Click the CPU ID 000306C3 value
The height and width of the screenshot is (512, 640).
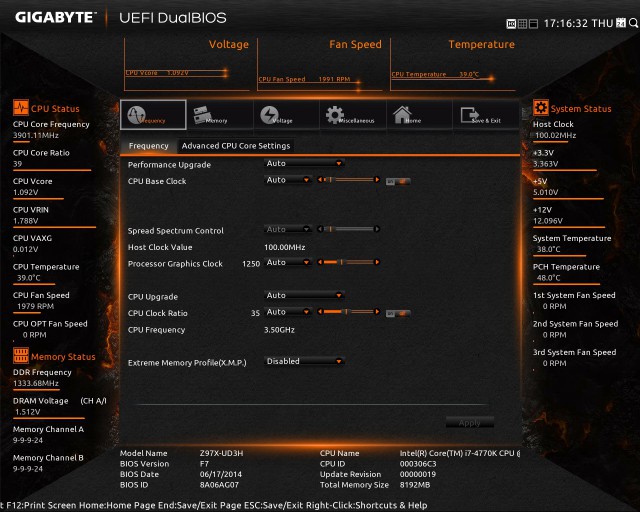tap(418, 464)
